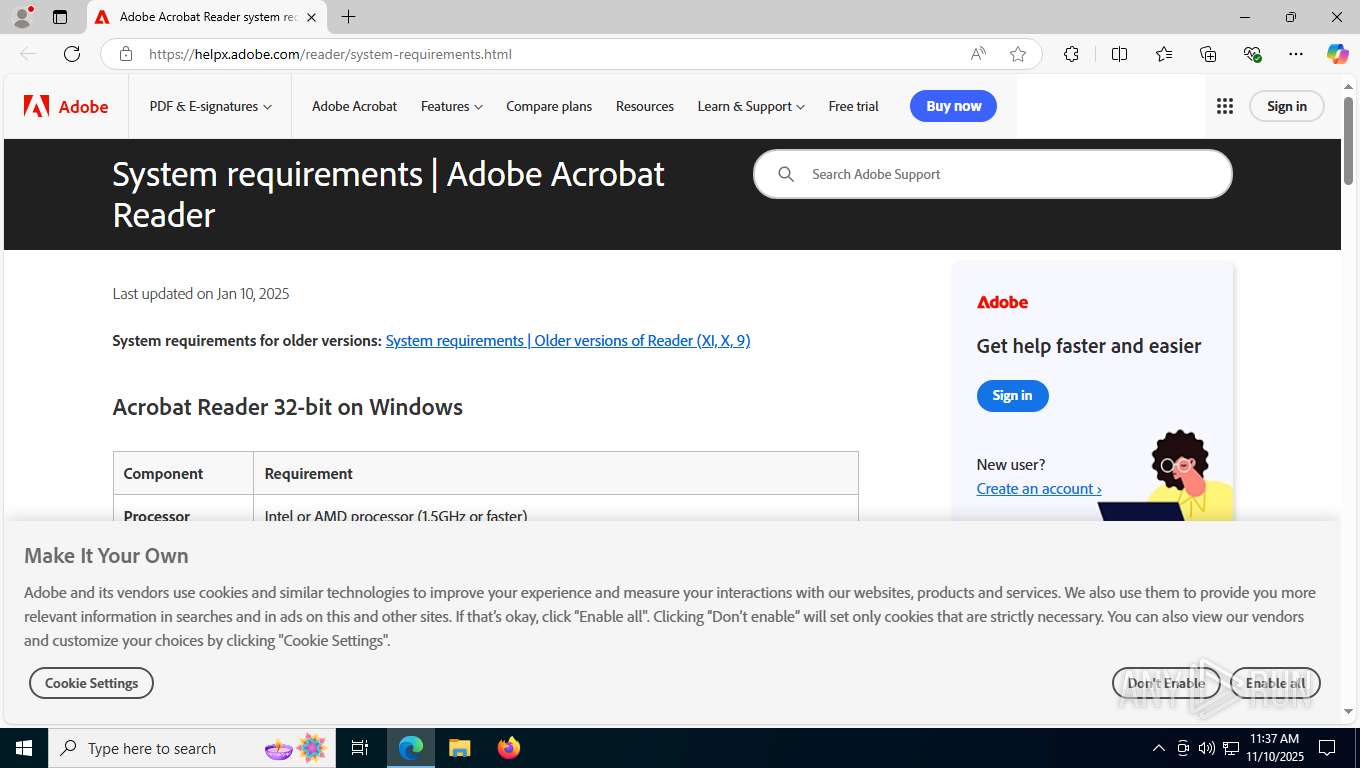Open Browser essentials heart icon
The width and height of the screenshot is (1360, 768).
pos(1252,54)
